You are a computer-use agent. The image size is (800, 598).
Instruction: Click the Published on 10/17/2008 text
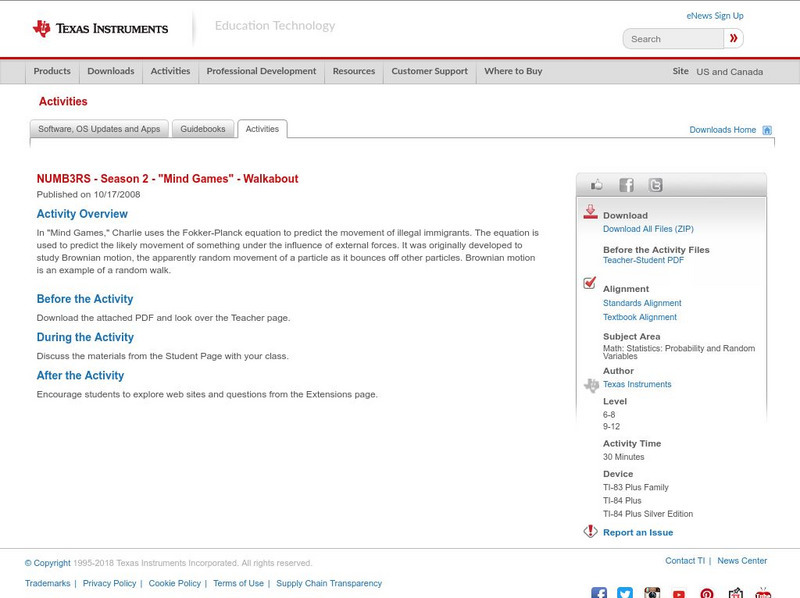point(88,194)
